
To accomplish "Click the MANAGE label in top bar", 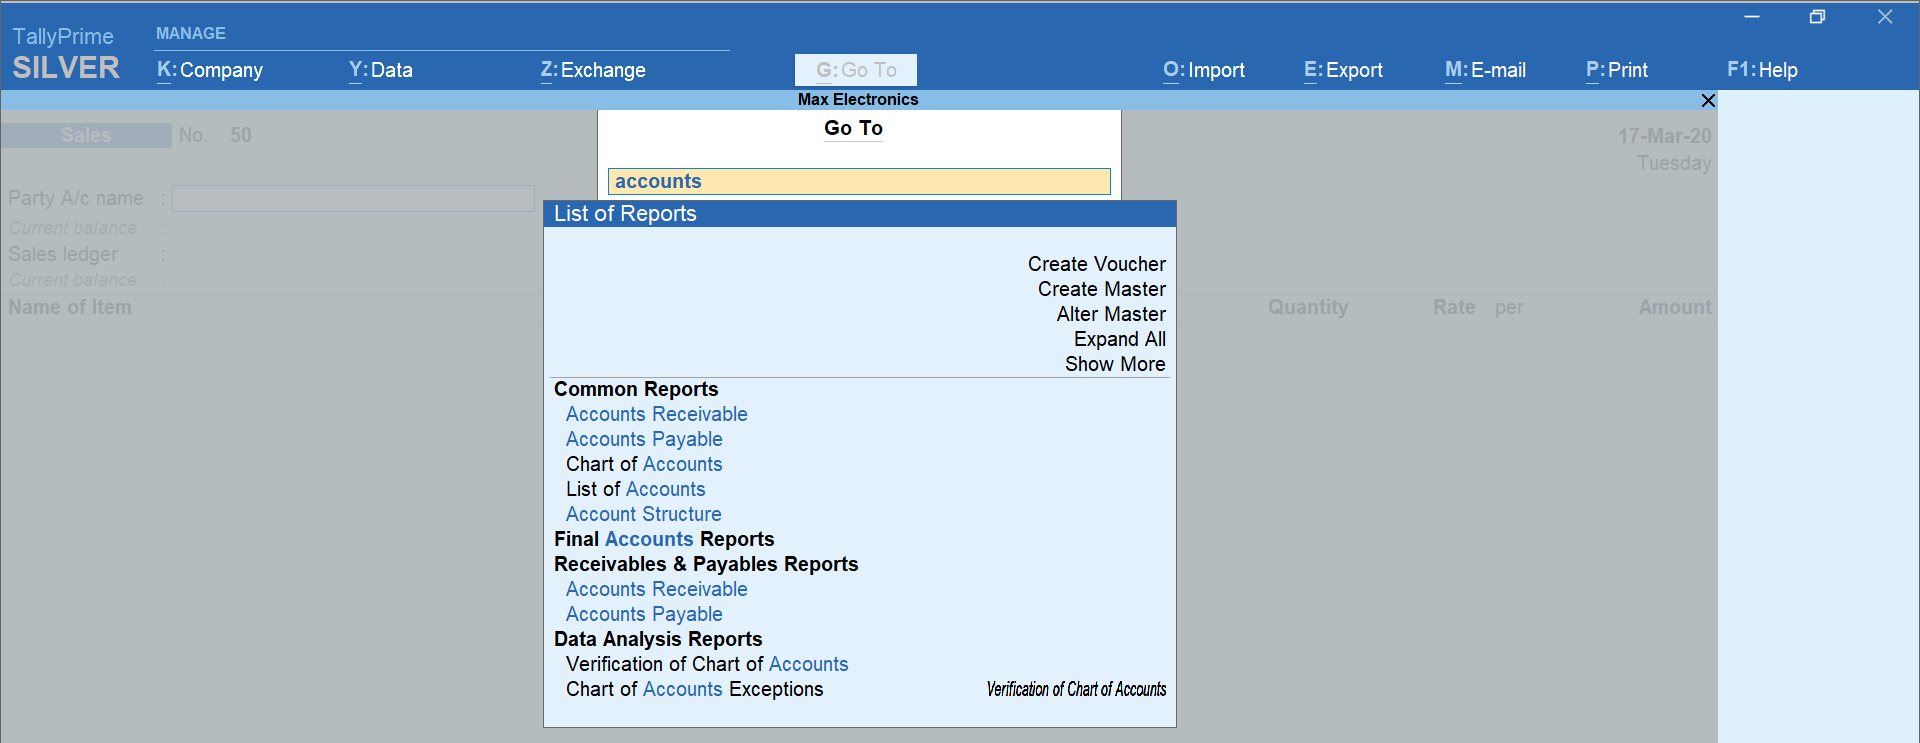I will (x=191, y=33).
